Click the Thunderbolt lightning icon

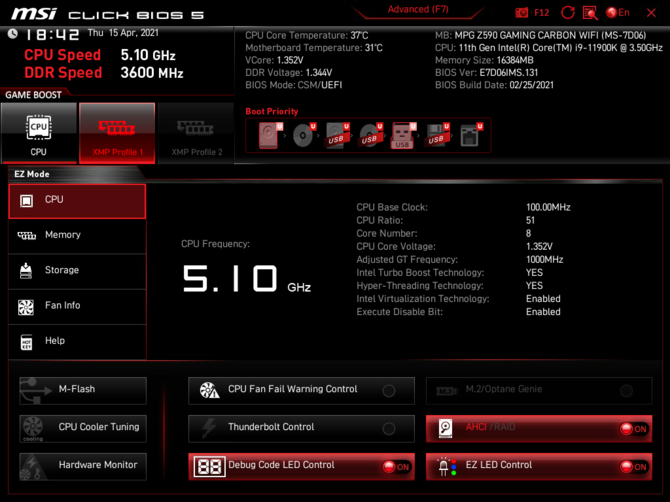click(209, 428)
